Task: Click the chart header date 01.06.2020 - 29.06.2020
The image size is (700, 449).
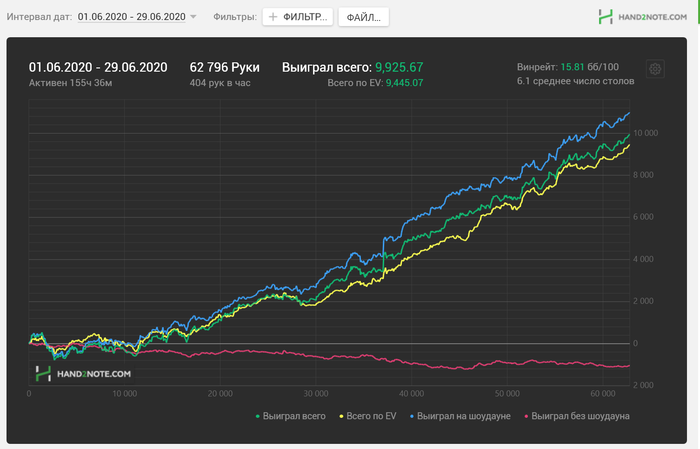Action: tap(98, 67)
